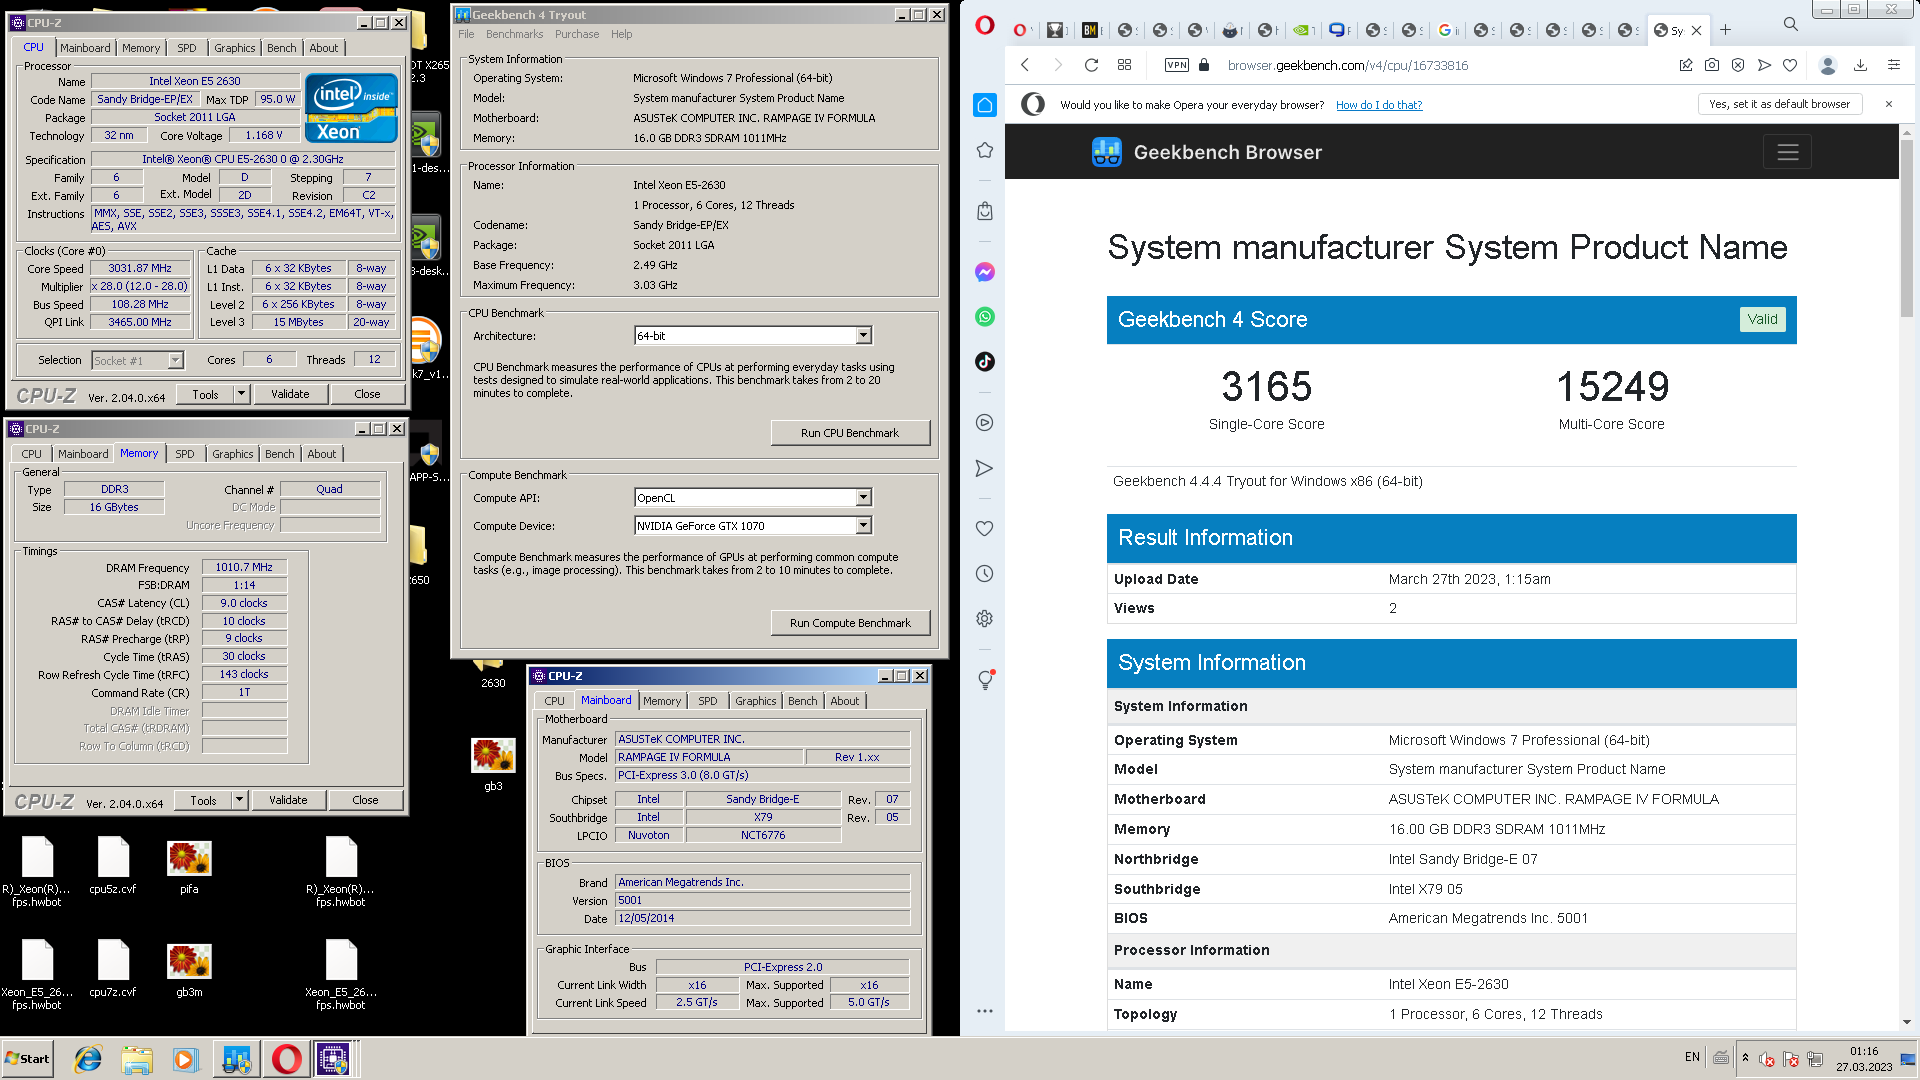Dismiss the default browser banner
The height and width of the screenshot is (1080, 1920).
[1889, 104]
